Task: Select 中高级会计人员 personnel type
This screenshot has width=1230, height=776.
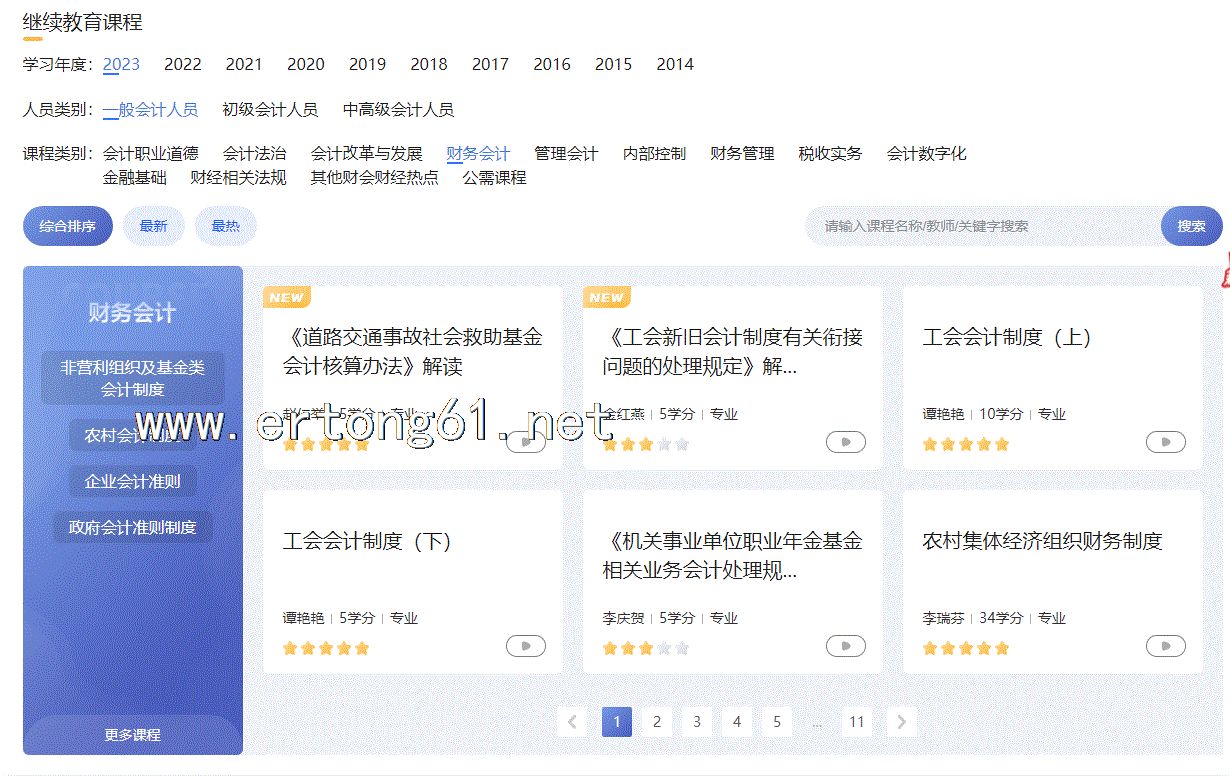Action: [398, 110]
